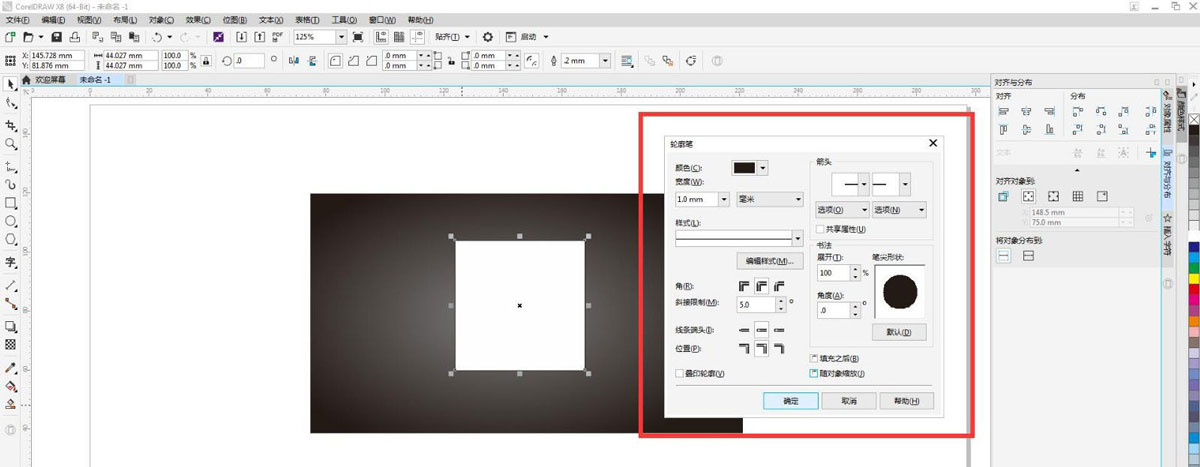Select the Zoom tool in the toolbox
1200x467 pixels.
[11, 144]
